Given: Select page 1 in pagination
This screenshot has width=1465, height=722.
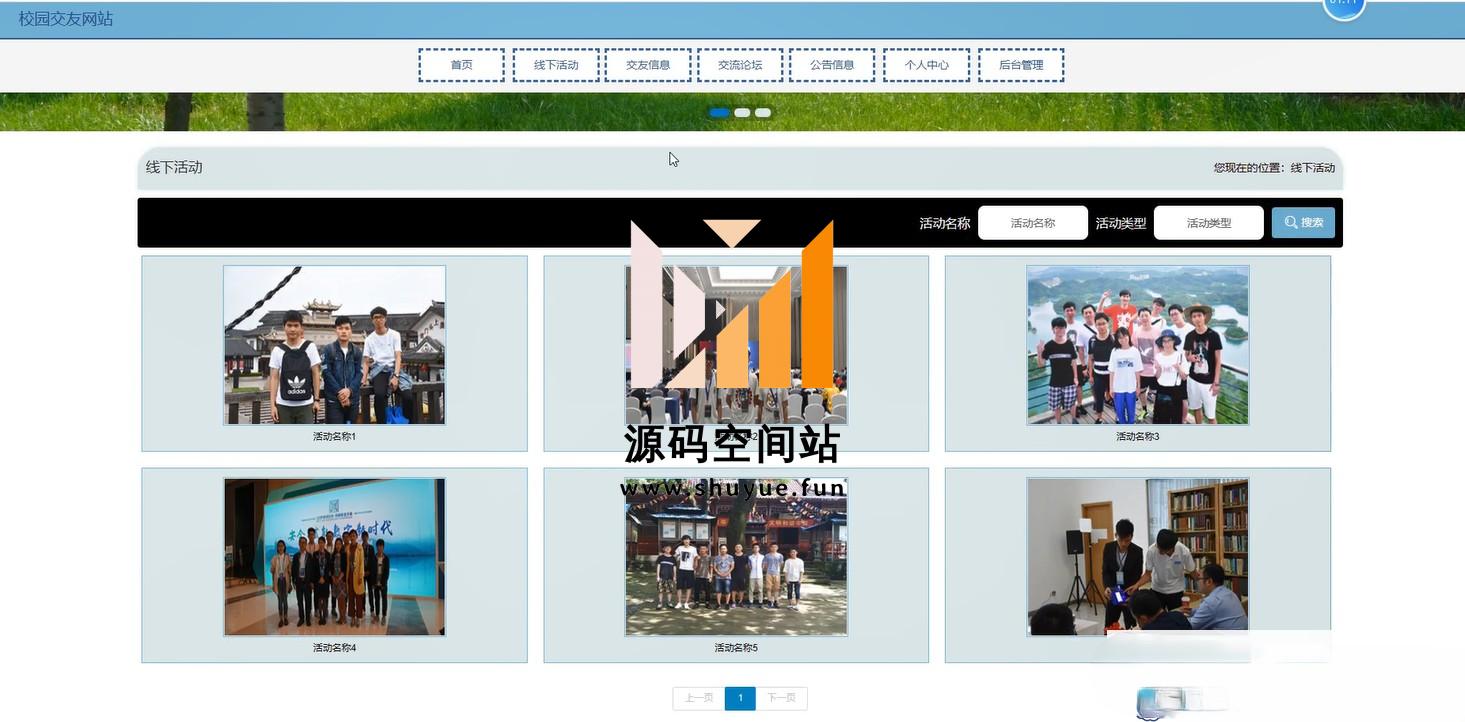Looking at the screenshot, I should click(x=740, y=698).
